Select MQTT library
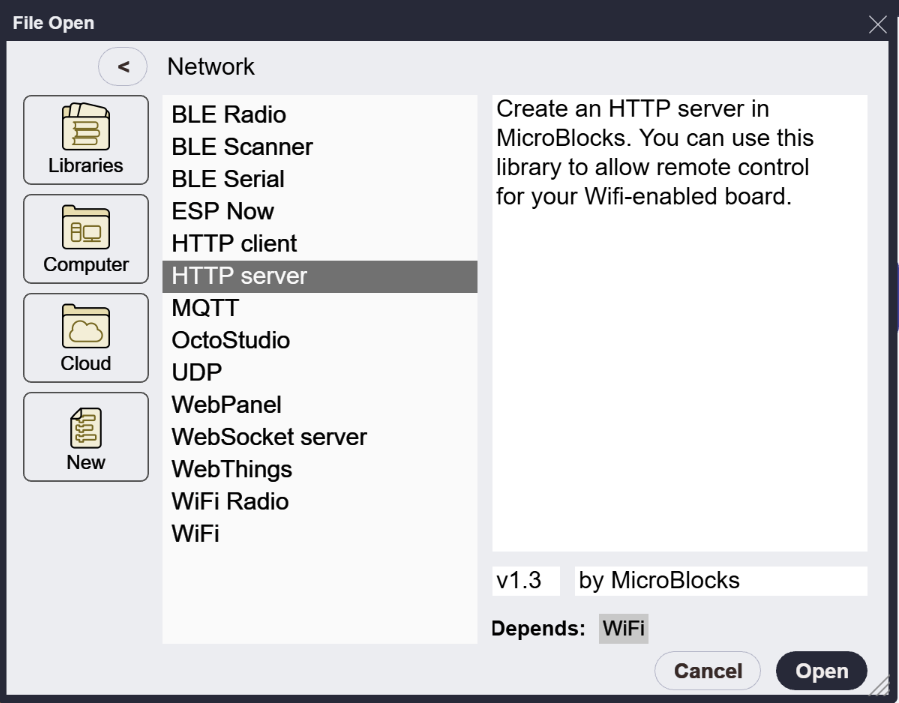 pyautogui.click(x=320, y=308)
